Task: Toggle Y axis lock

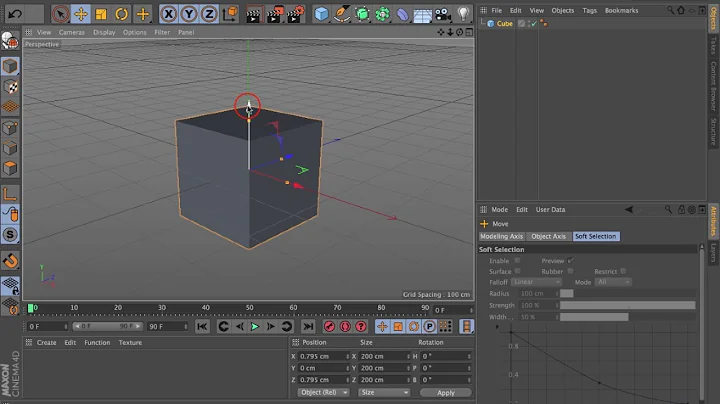Action: (x=189, y=14)
